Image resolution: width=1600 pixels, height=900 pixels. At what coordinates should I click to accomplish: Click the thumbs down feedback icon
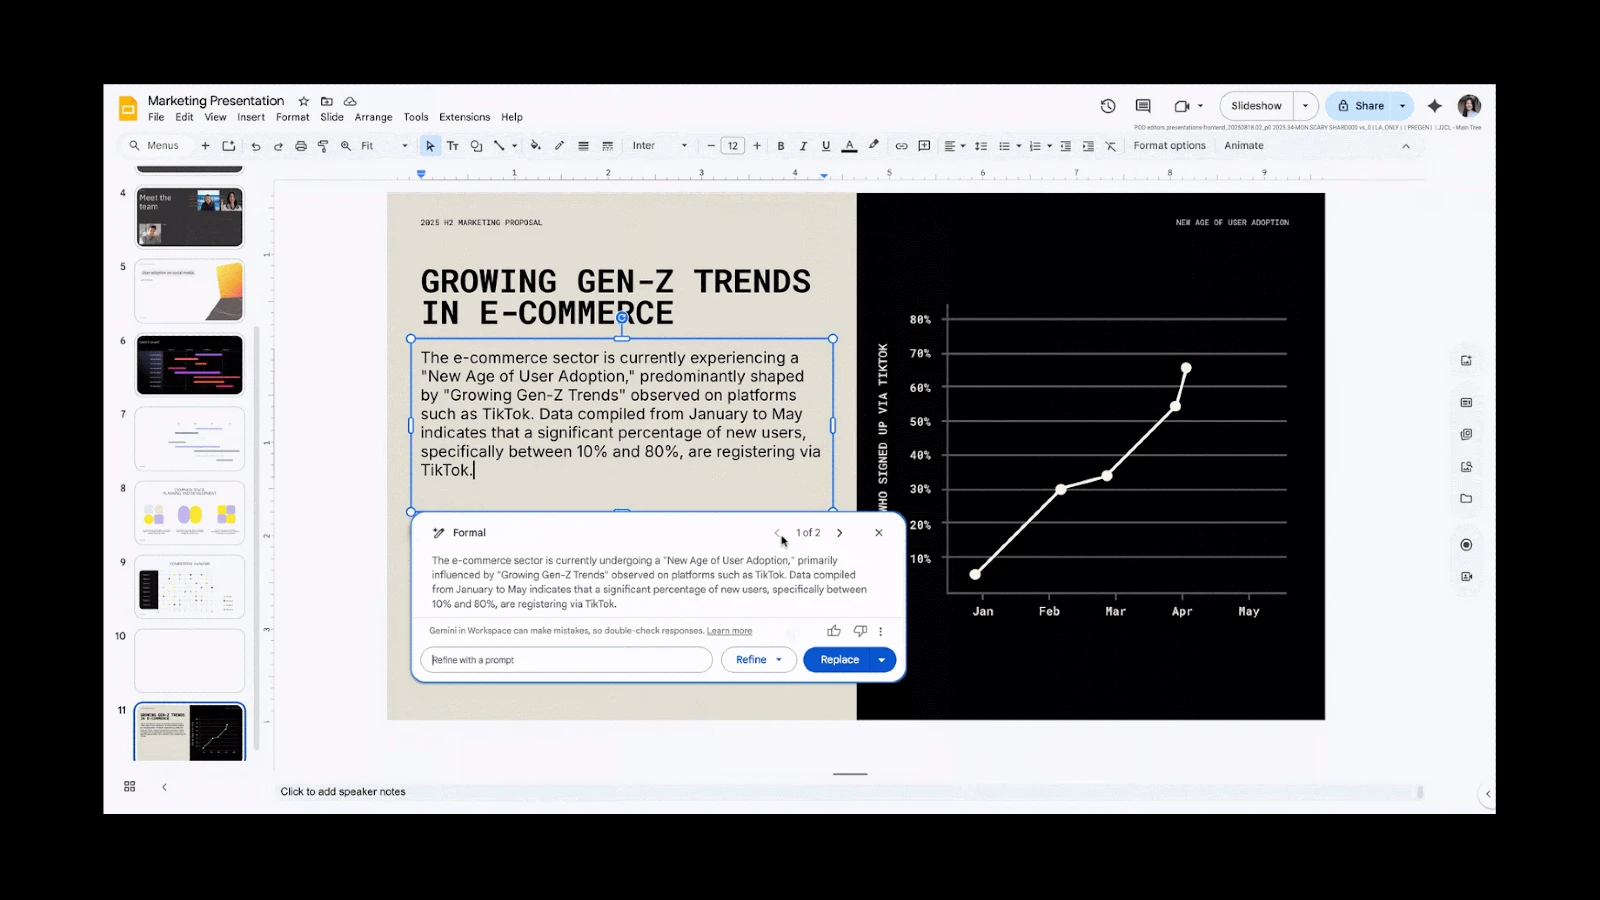[860, 631]
